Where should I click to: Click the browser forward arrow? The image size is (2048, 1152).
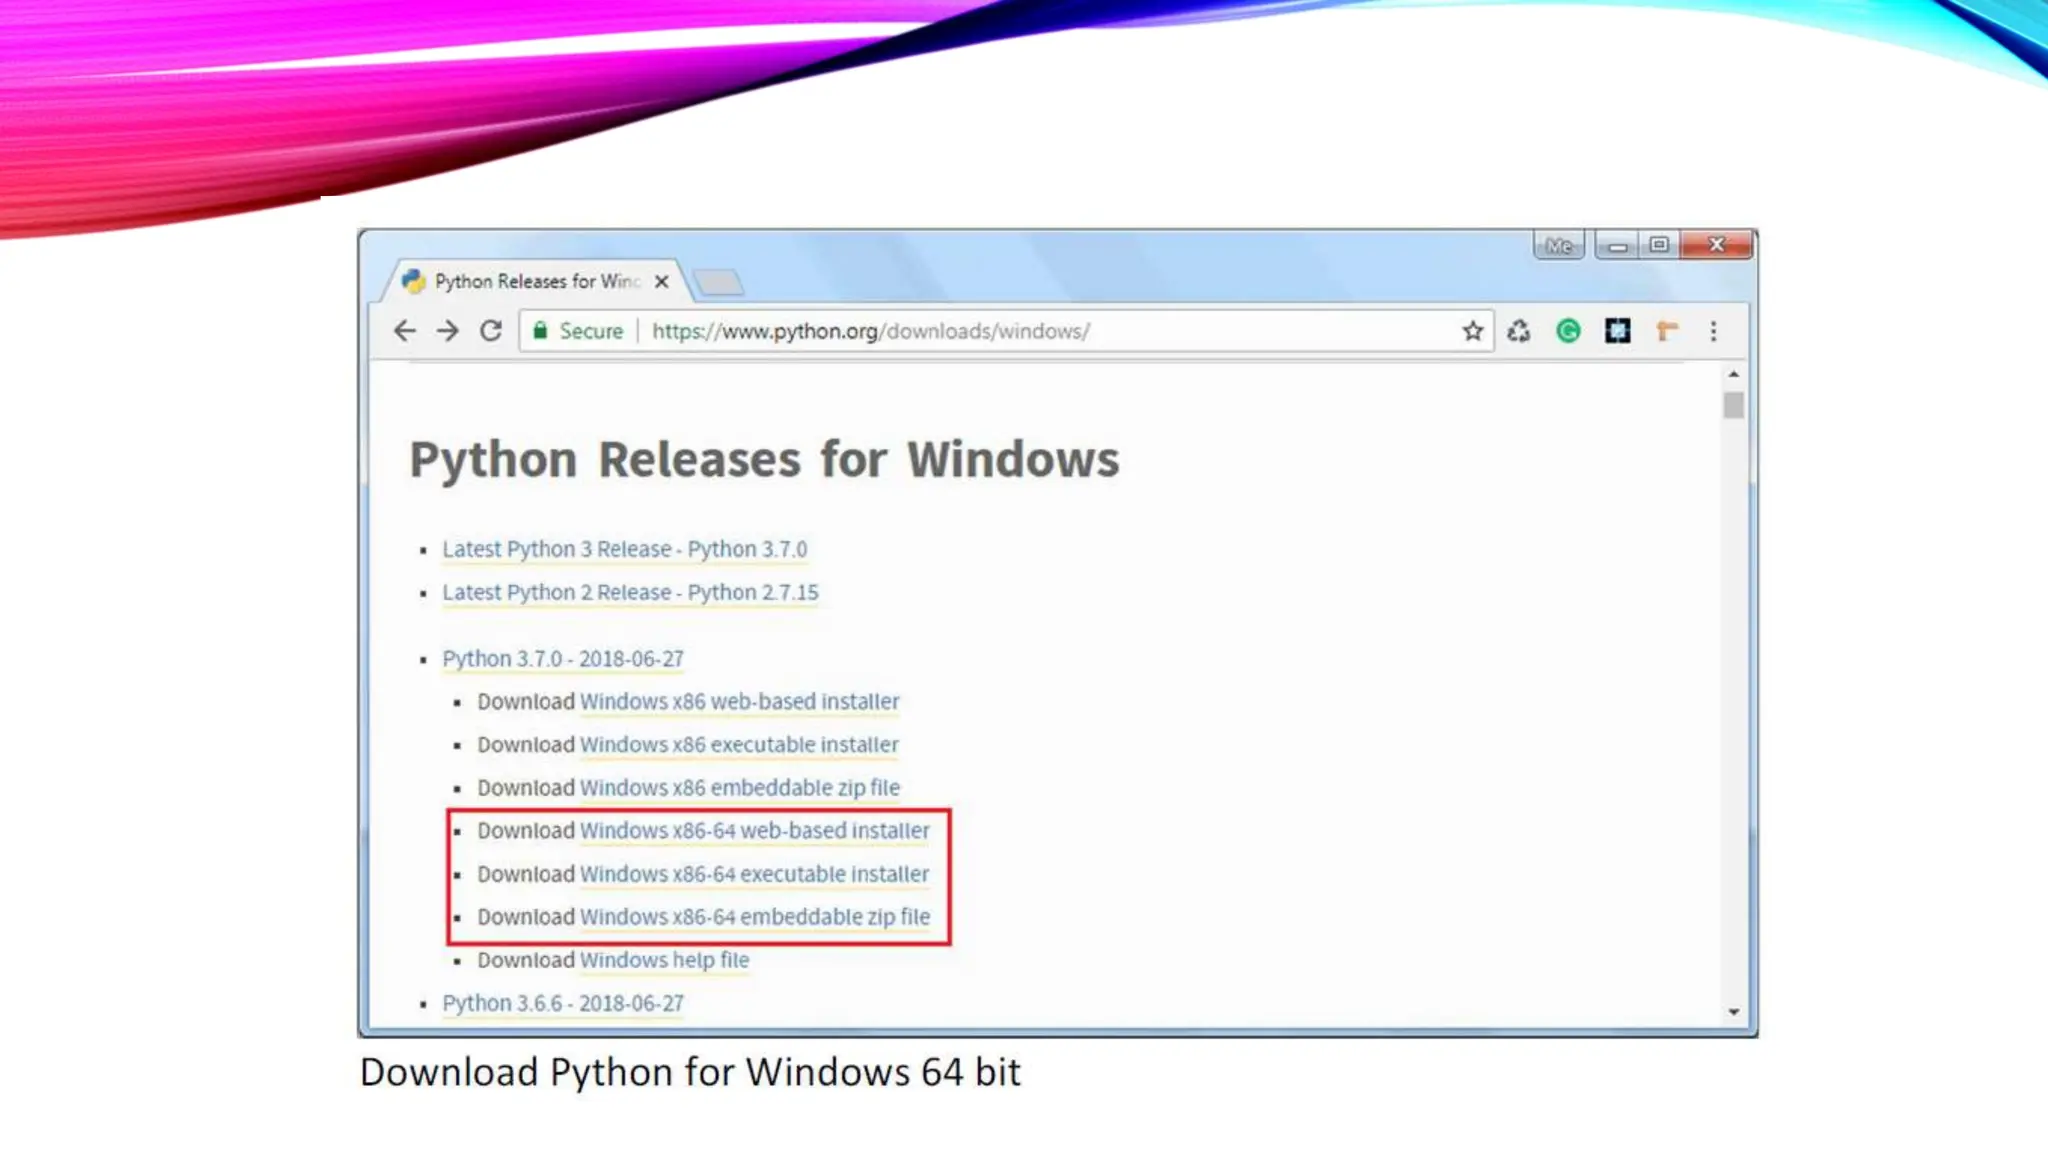(447, 331)
